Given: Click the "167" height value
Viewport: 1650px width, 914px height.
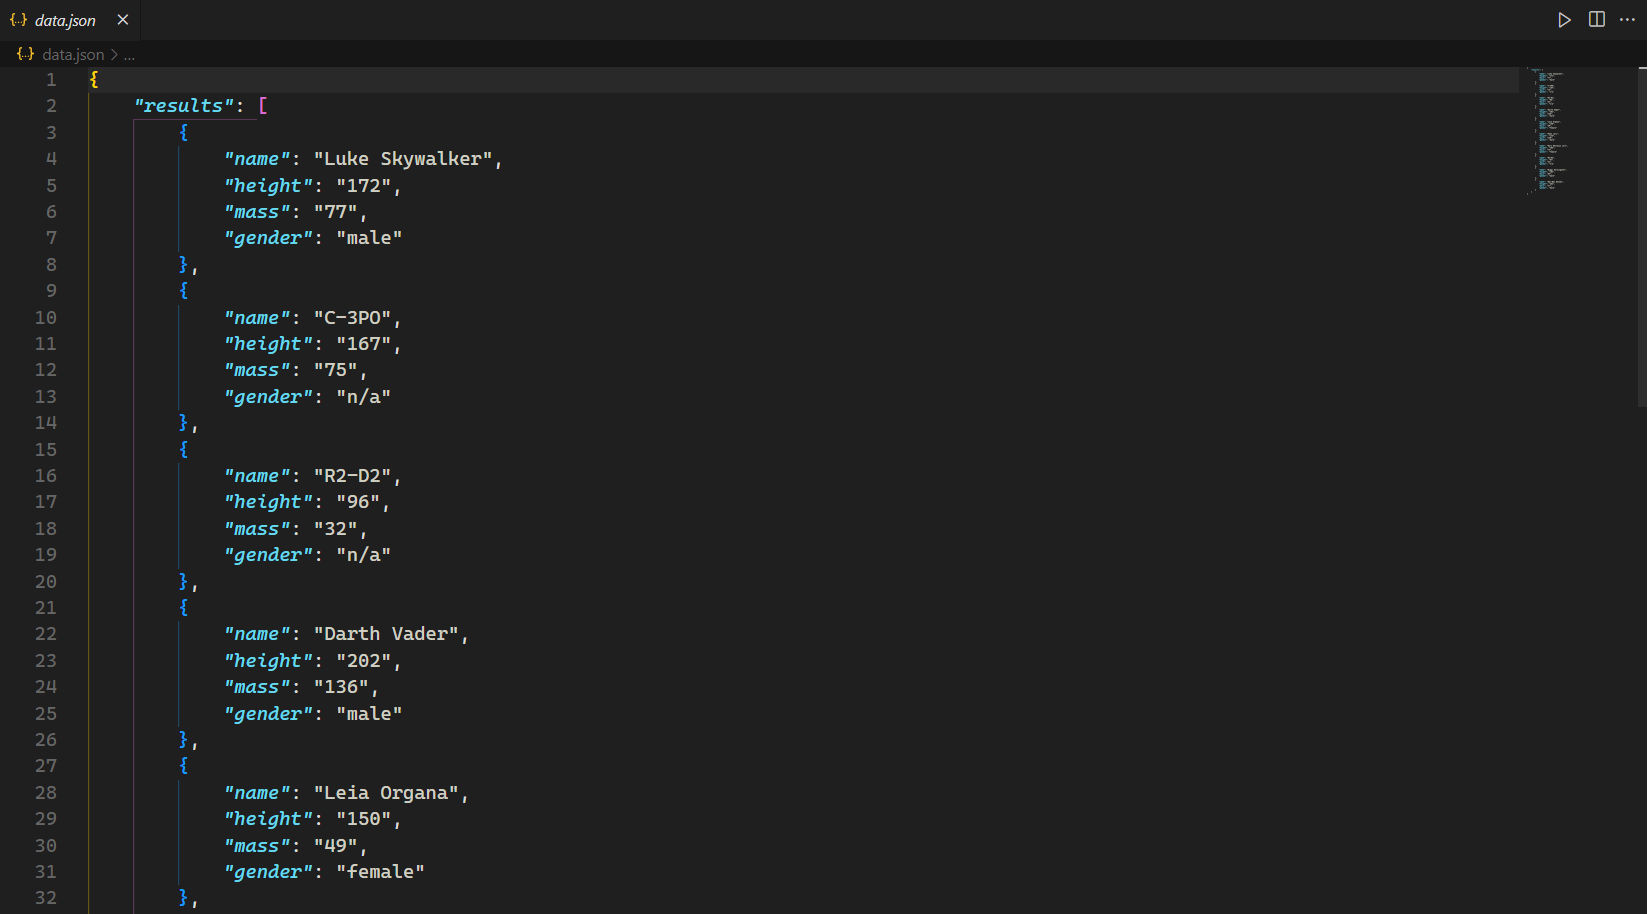Looking at the screenshot, I should pos(364,344).
